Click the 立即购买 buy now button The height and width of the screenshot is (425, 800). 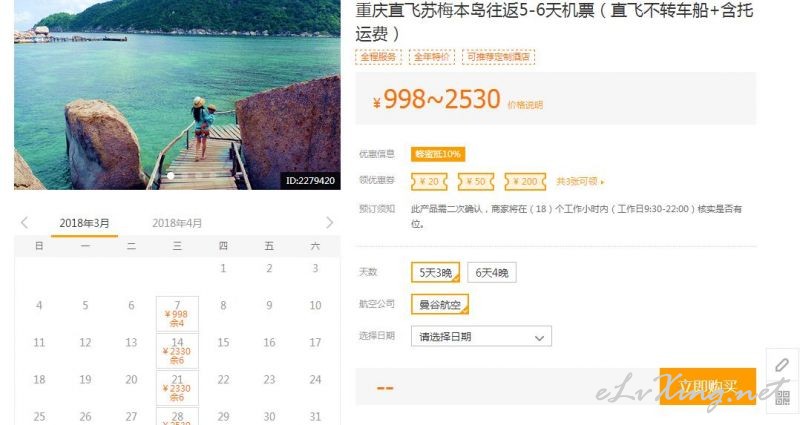point(707,387)
